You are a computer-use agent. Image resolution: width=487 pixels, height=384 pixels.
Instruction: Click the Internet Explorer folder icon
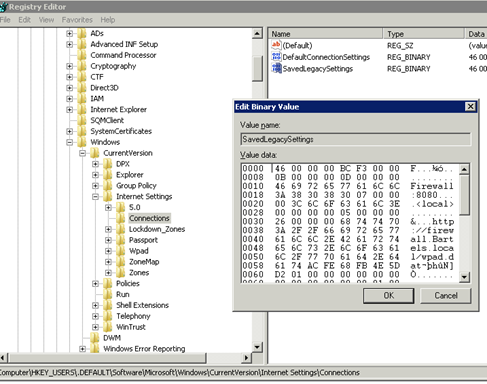[82, 110]
